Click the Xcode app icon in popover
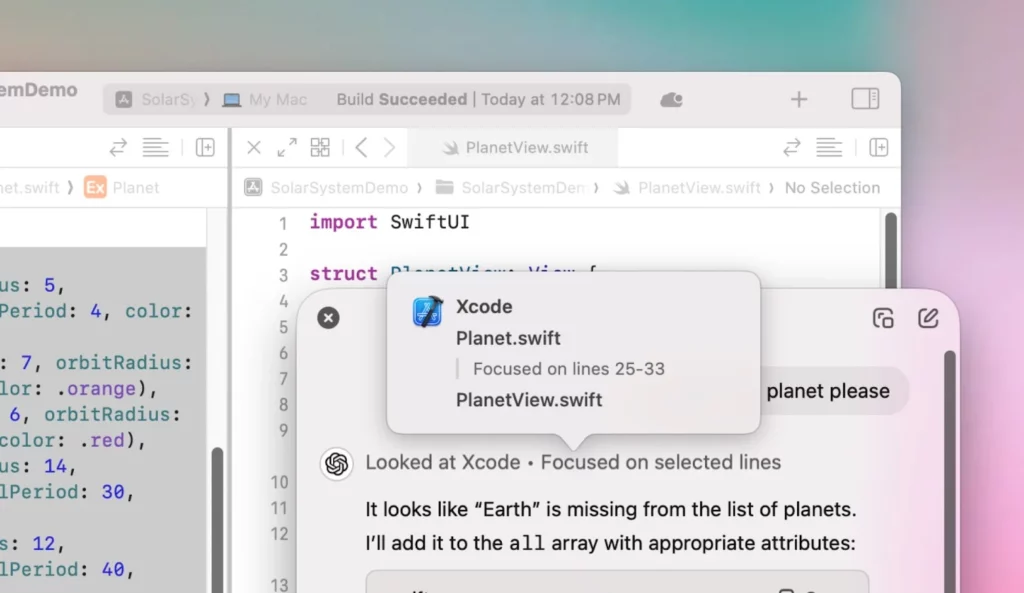This screenshot has width=1024, height=593. pos(428,311)
